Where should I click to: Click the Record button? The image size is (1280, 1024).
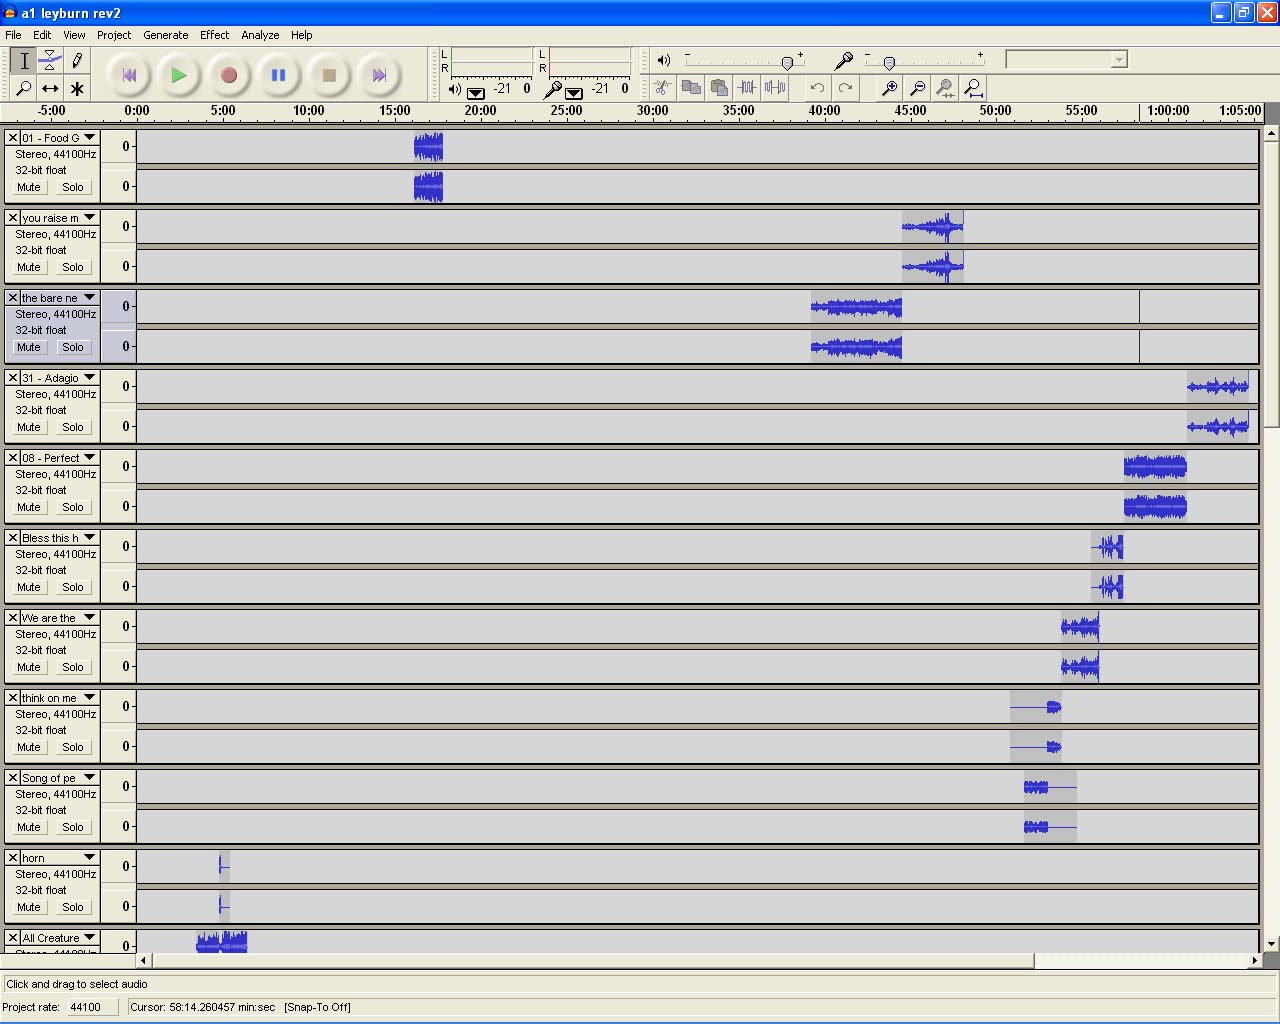tap(228, 75)
